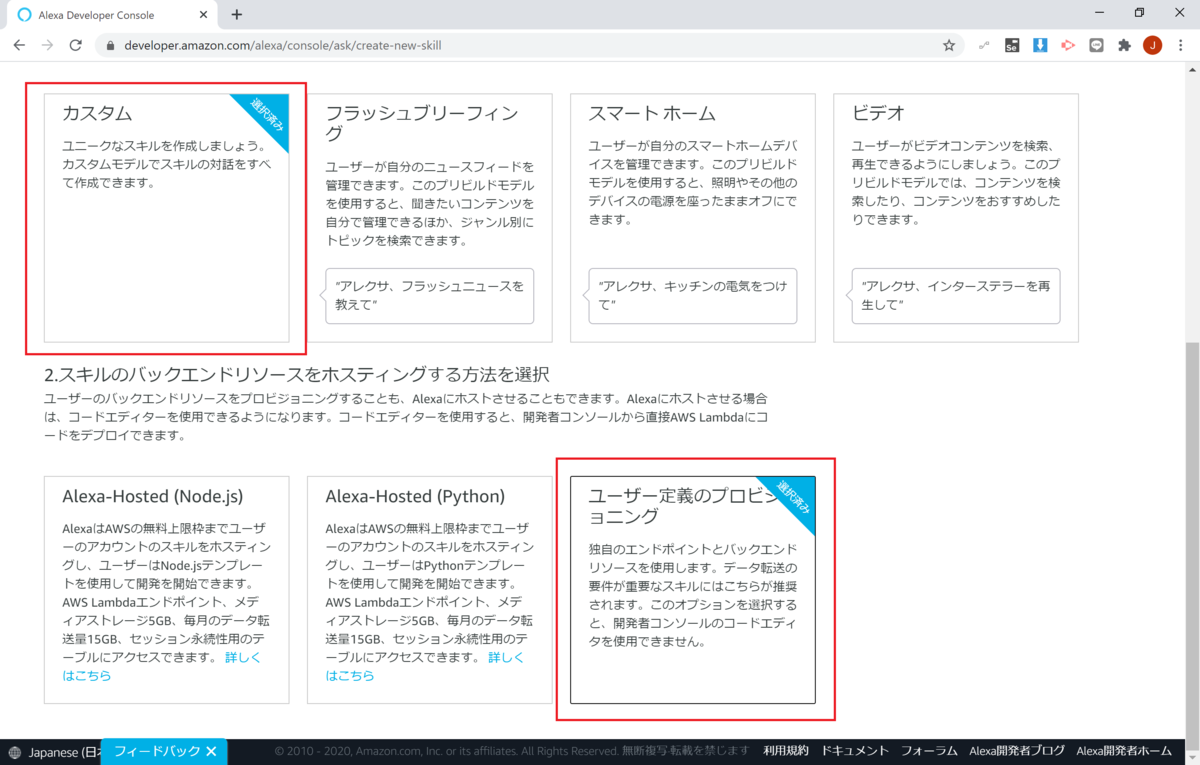
Task: Click the padlock icon in the address bar
Action: point(109,45)
